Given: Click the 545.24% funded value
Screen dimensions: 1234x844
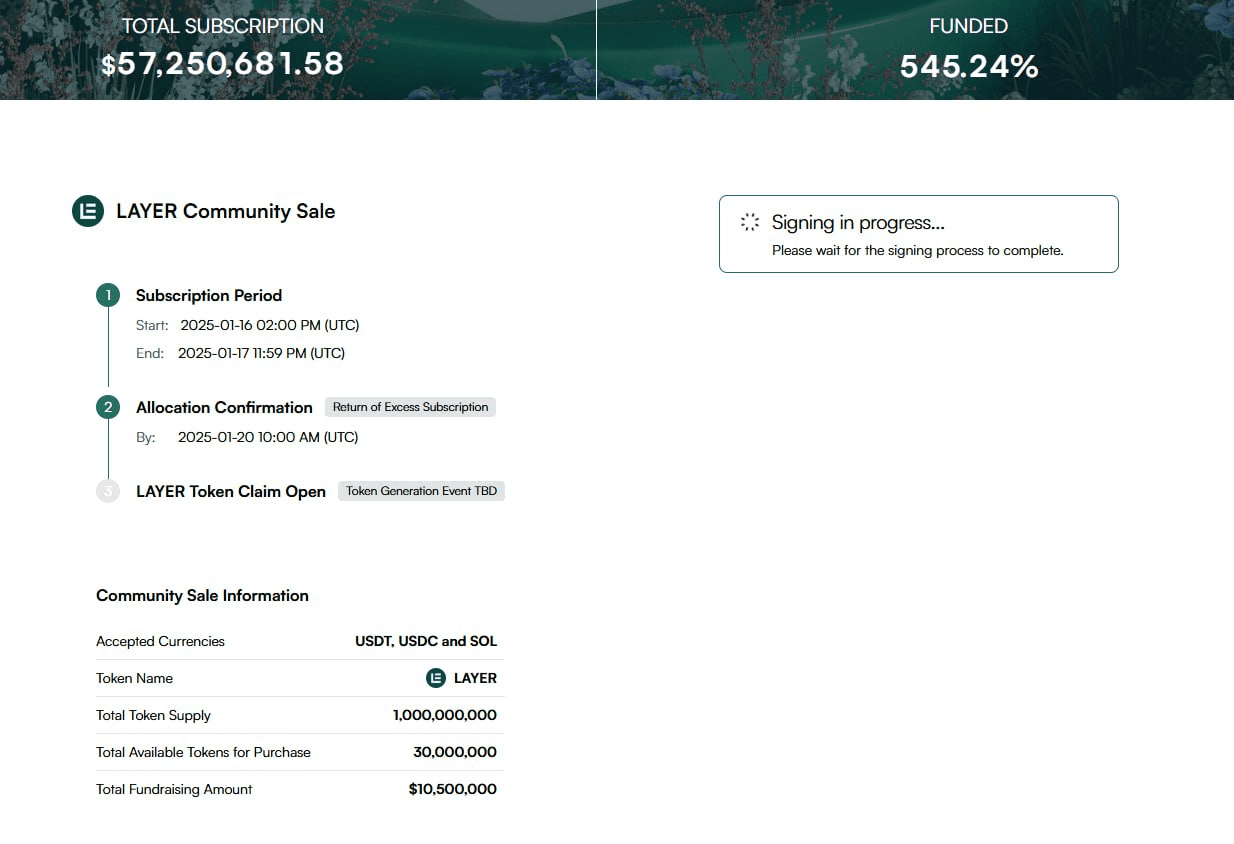Looking at the screenshot, I should (968, 66).
